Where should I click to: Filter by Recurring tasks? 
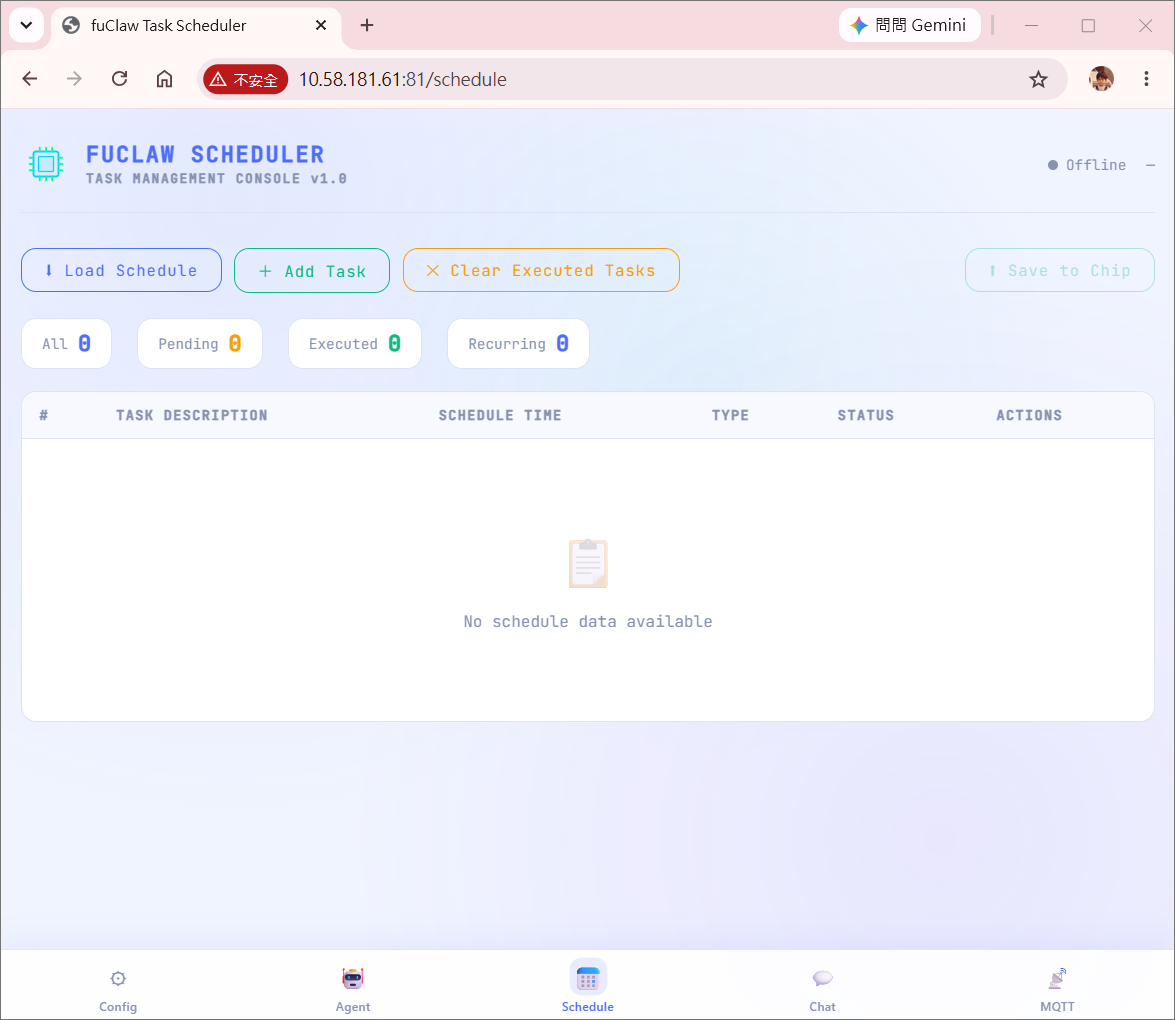(x=518, y=343)
